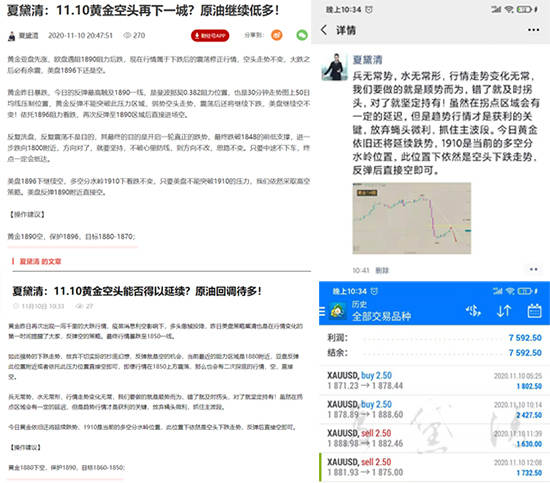Share article via green WeChat icon
The height and width of the screenshot is (483, 550).
302,35
